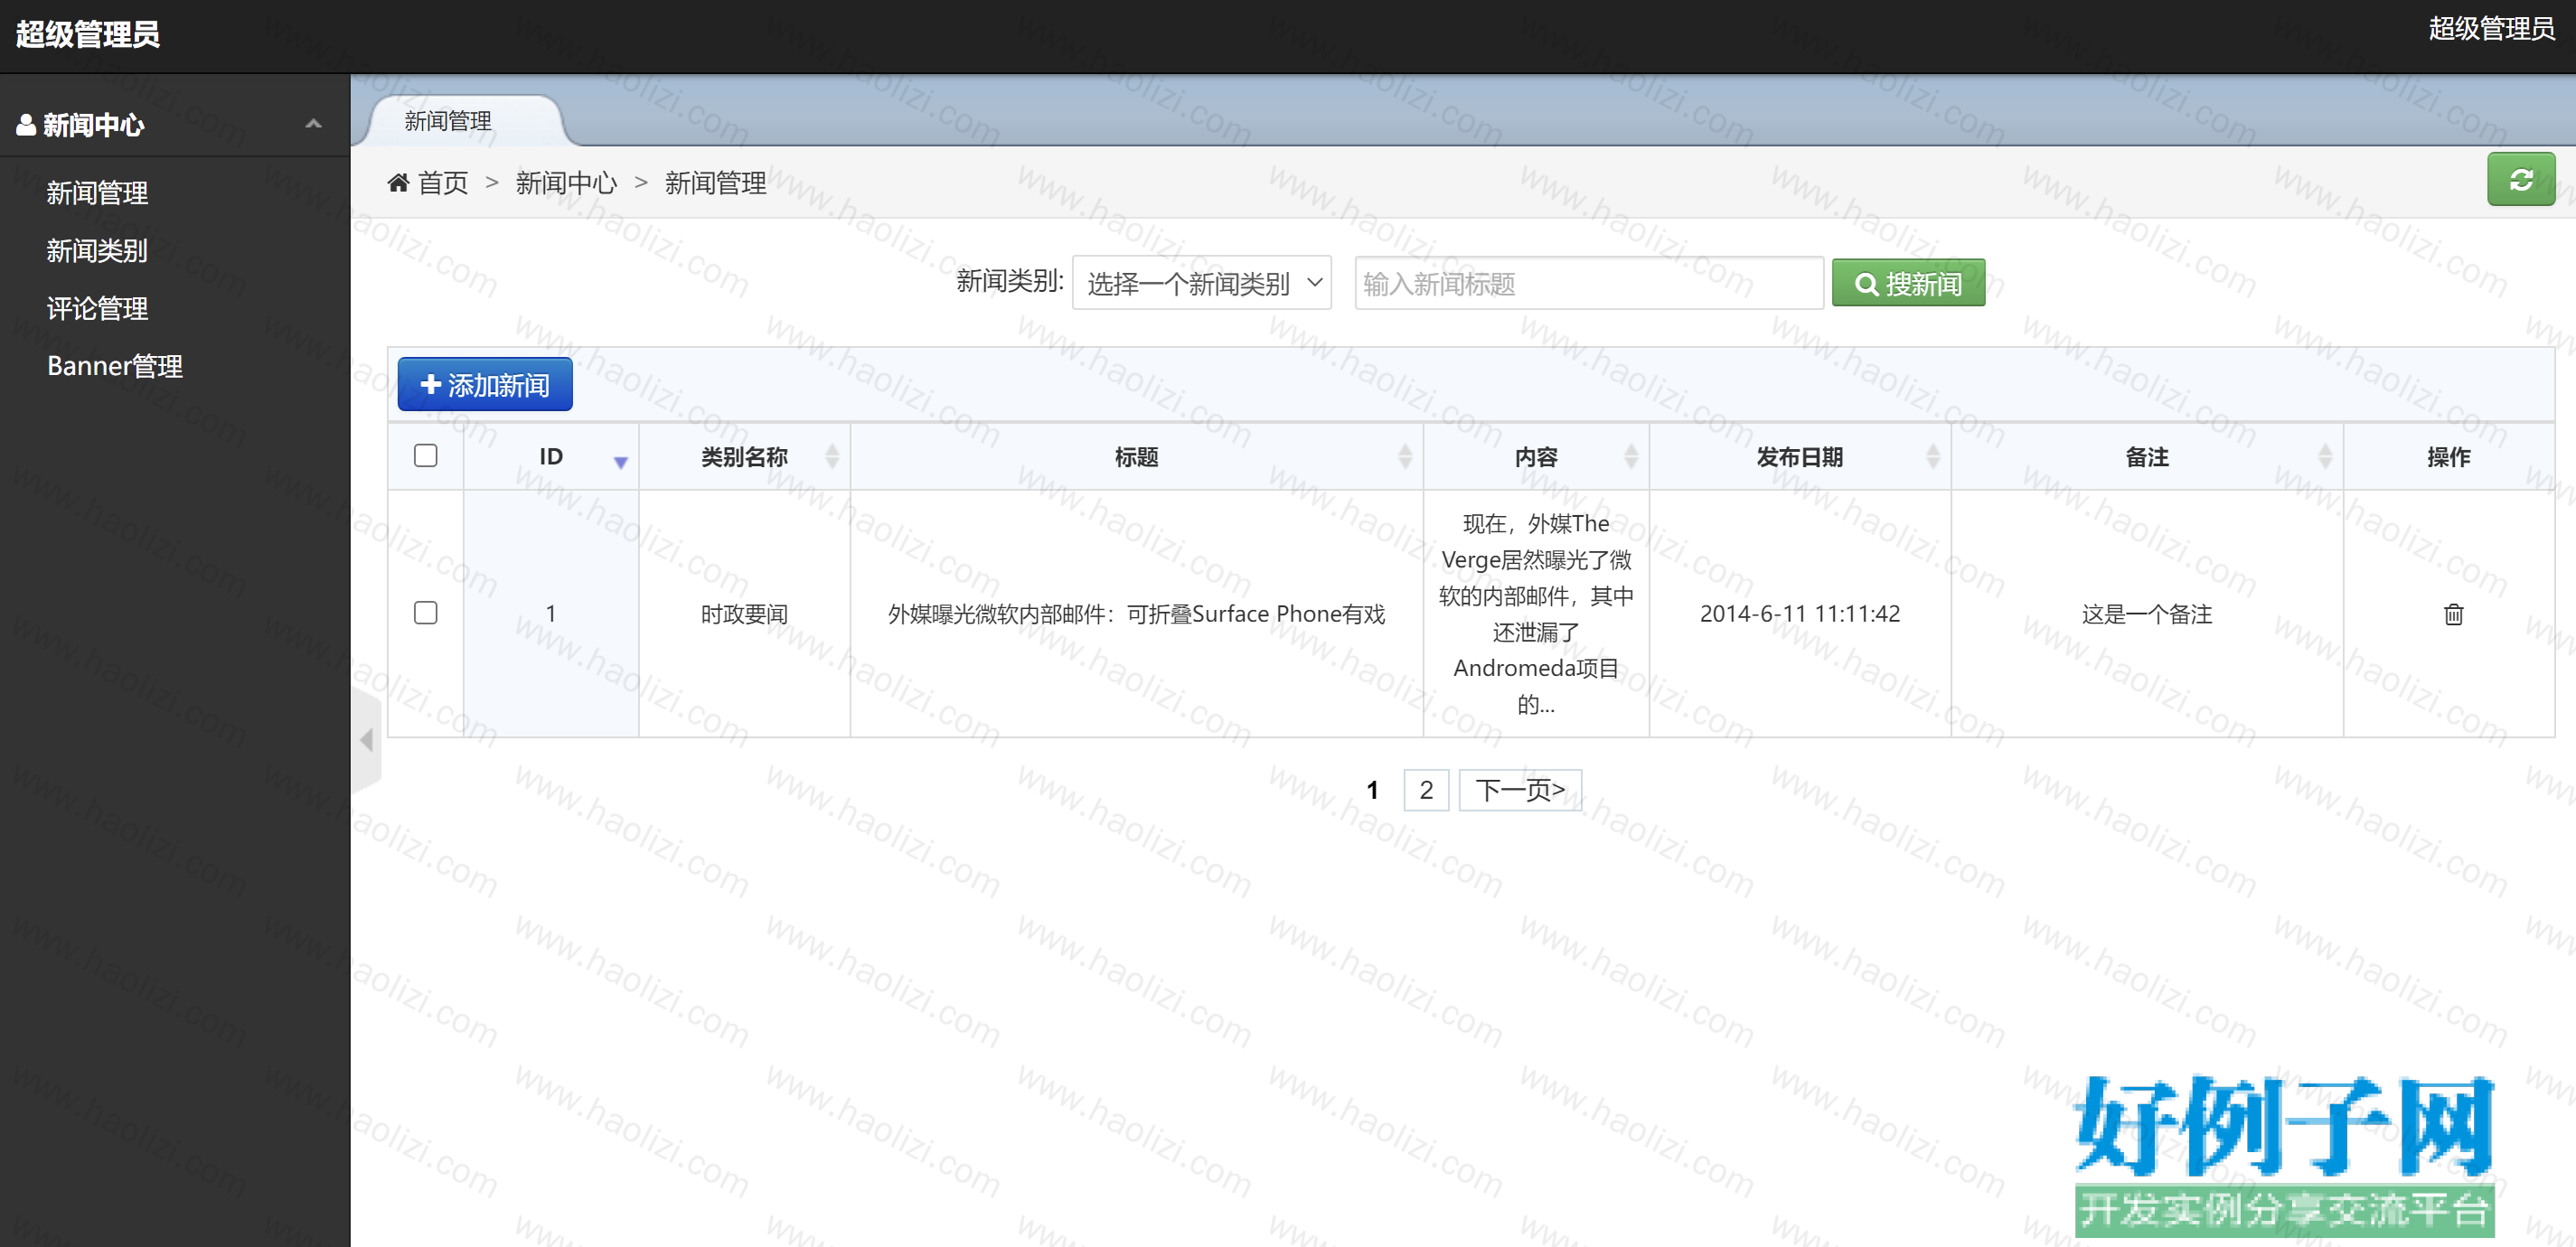Click the 输入新闻标题 input field

[x=1589, y=284]
